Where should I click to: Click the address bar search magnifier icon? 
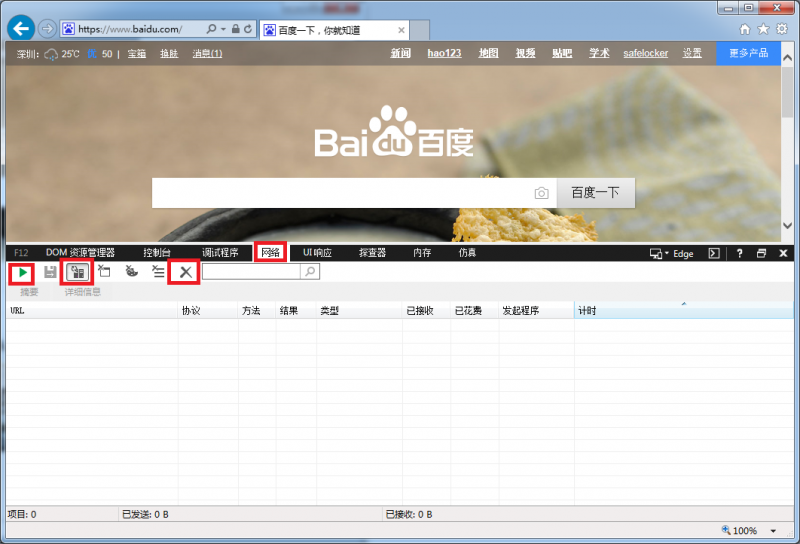tap(211, 29)
